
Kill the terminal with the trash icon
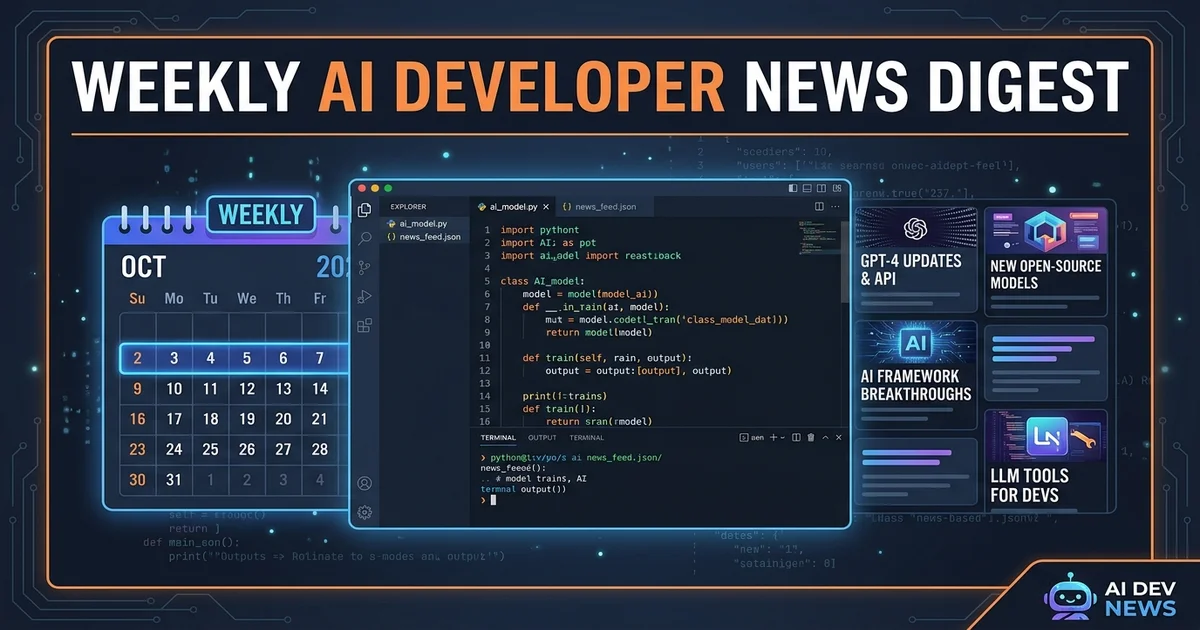(x=811, y=437)
